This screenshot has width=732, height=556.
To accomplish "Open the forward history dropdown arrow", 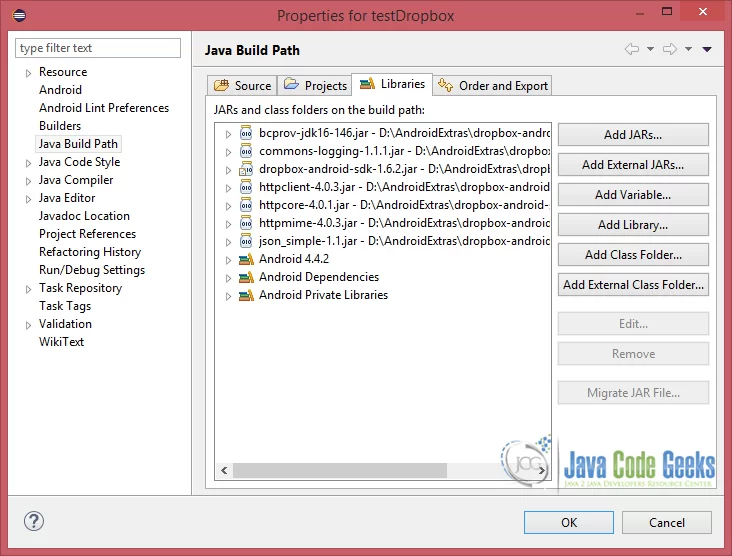I will point(688,49).
